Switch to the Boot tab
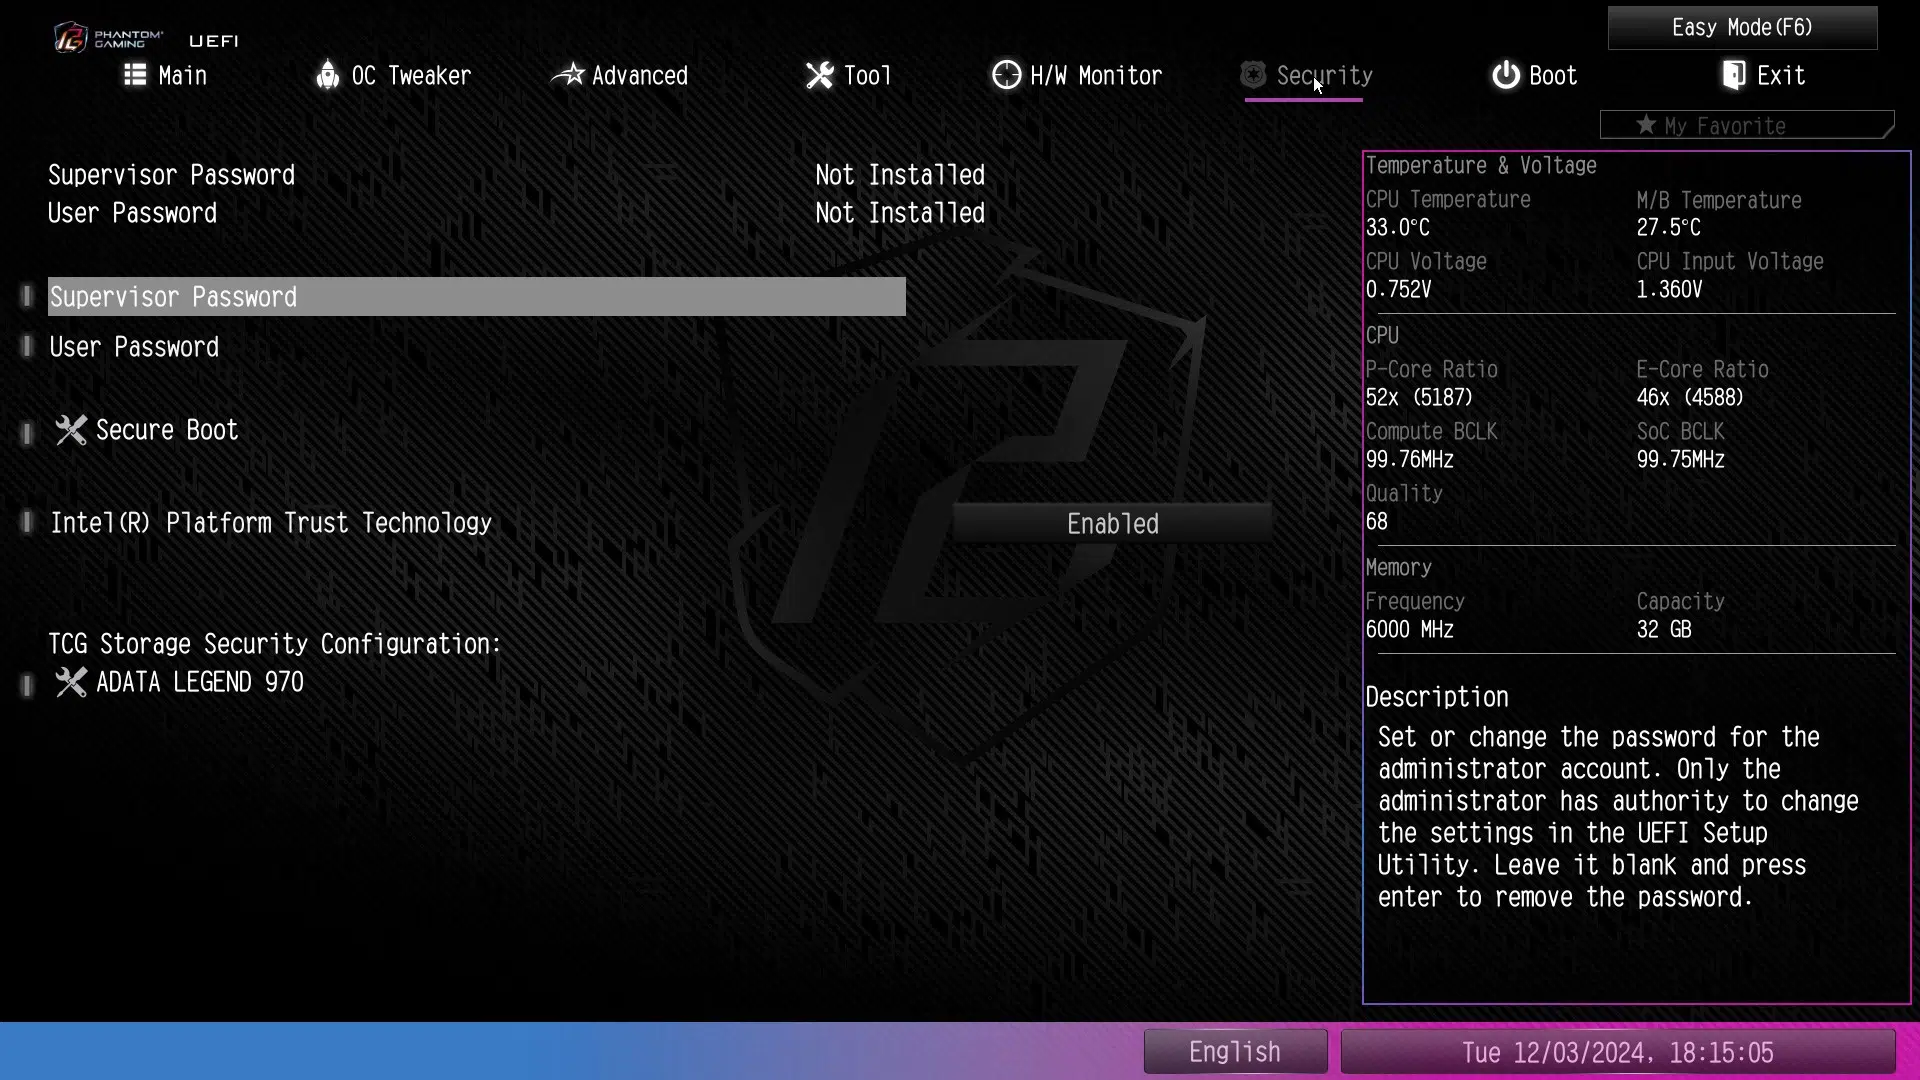 coord(1534,75)
